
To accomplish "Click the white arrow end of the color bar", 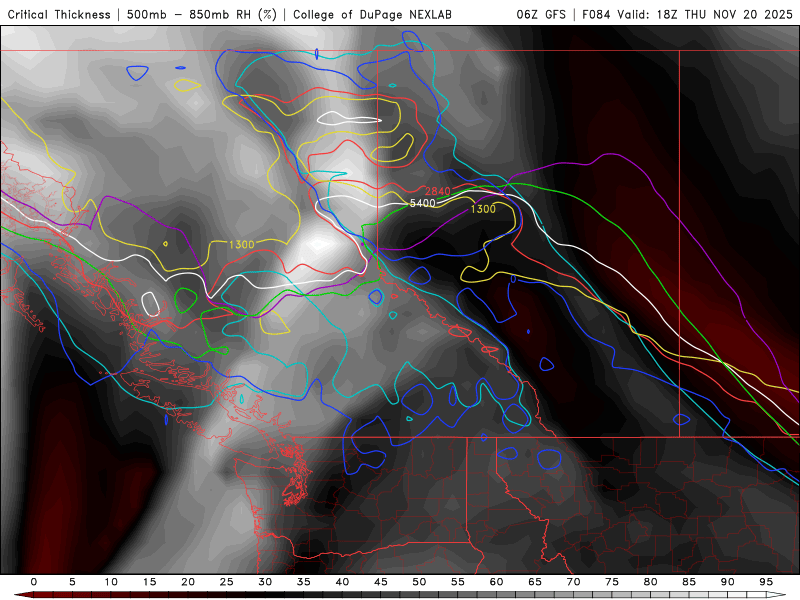I will [776, 595].
